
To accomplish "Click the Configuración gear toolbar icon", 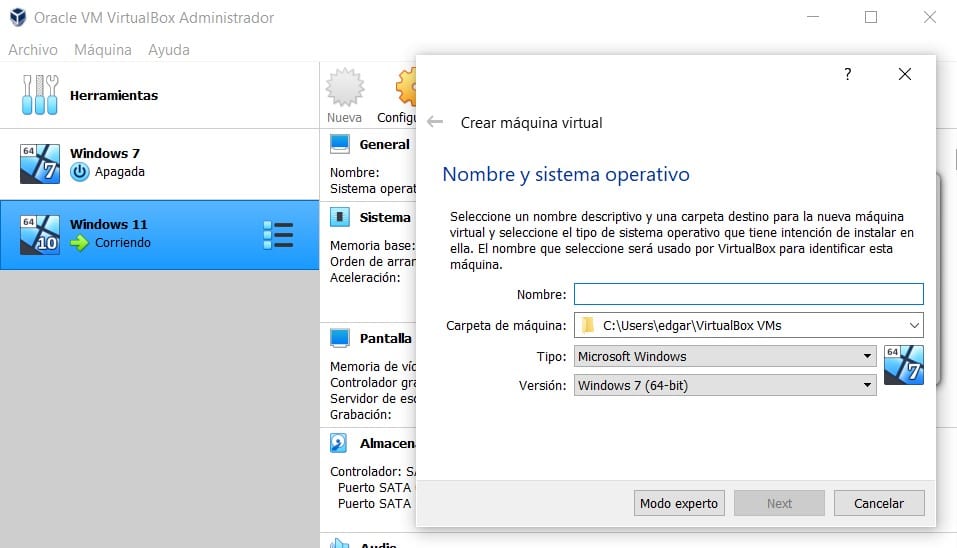I will point(406,87).
